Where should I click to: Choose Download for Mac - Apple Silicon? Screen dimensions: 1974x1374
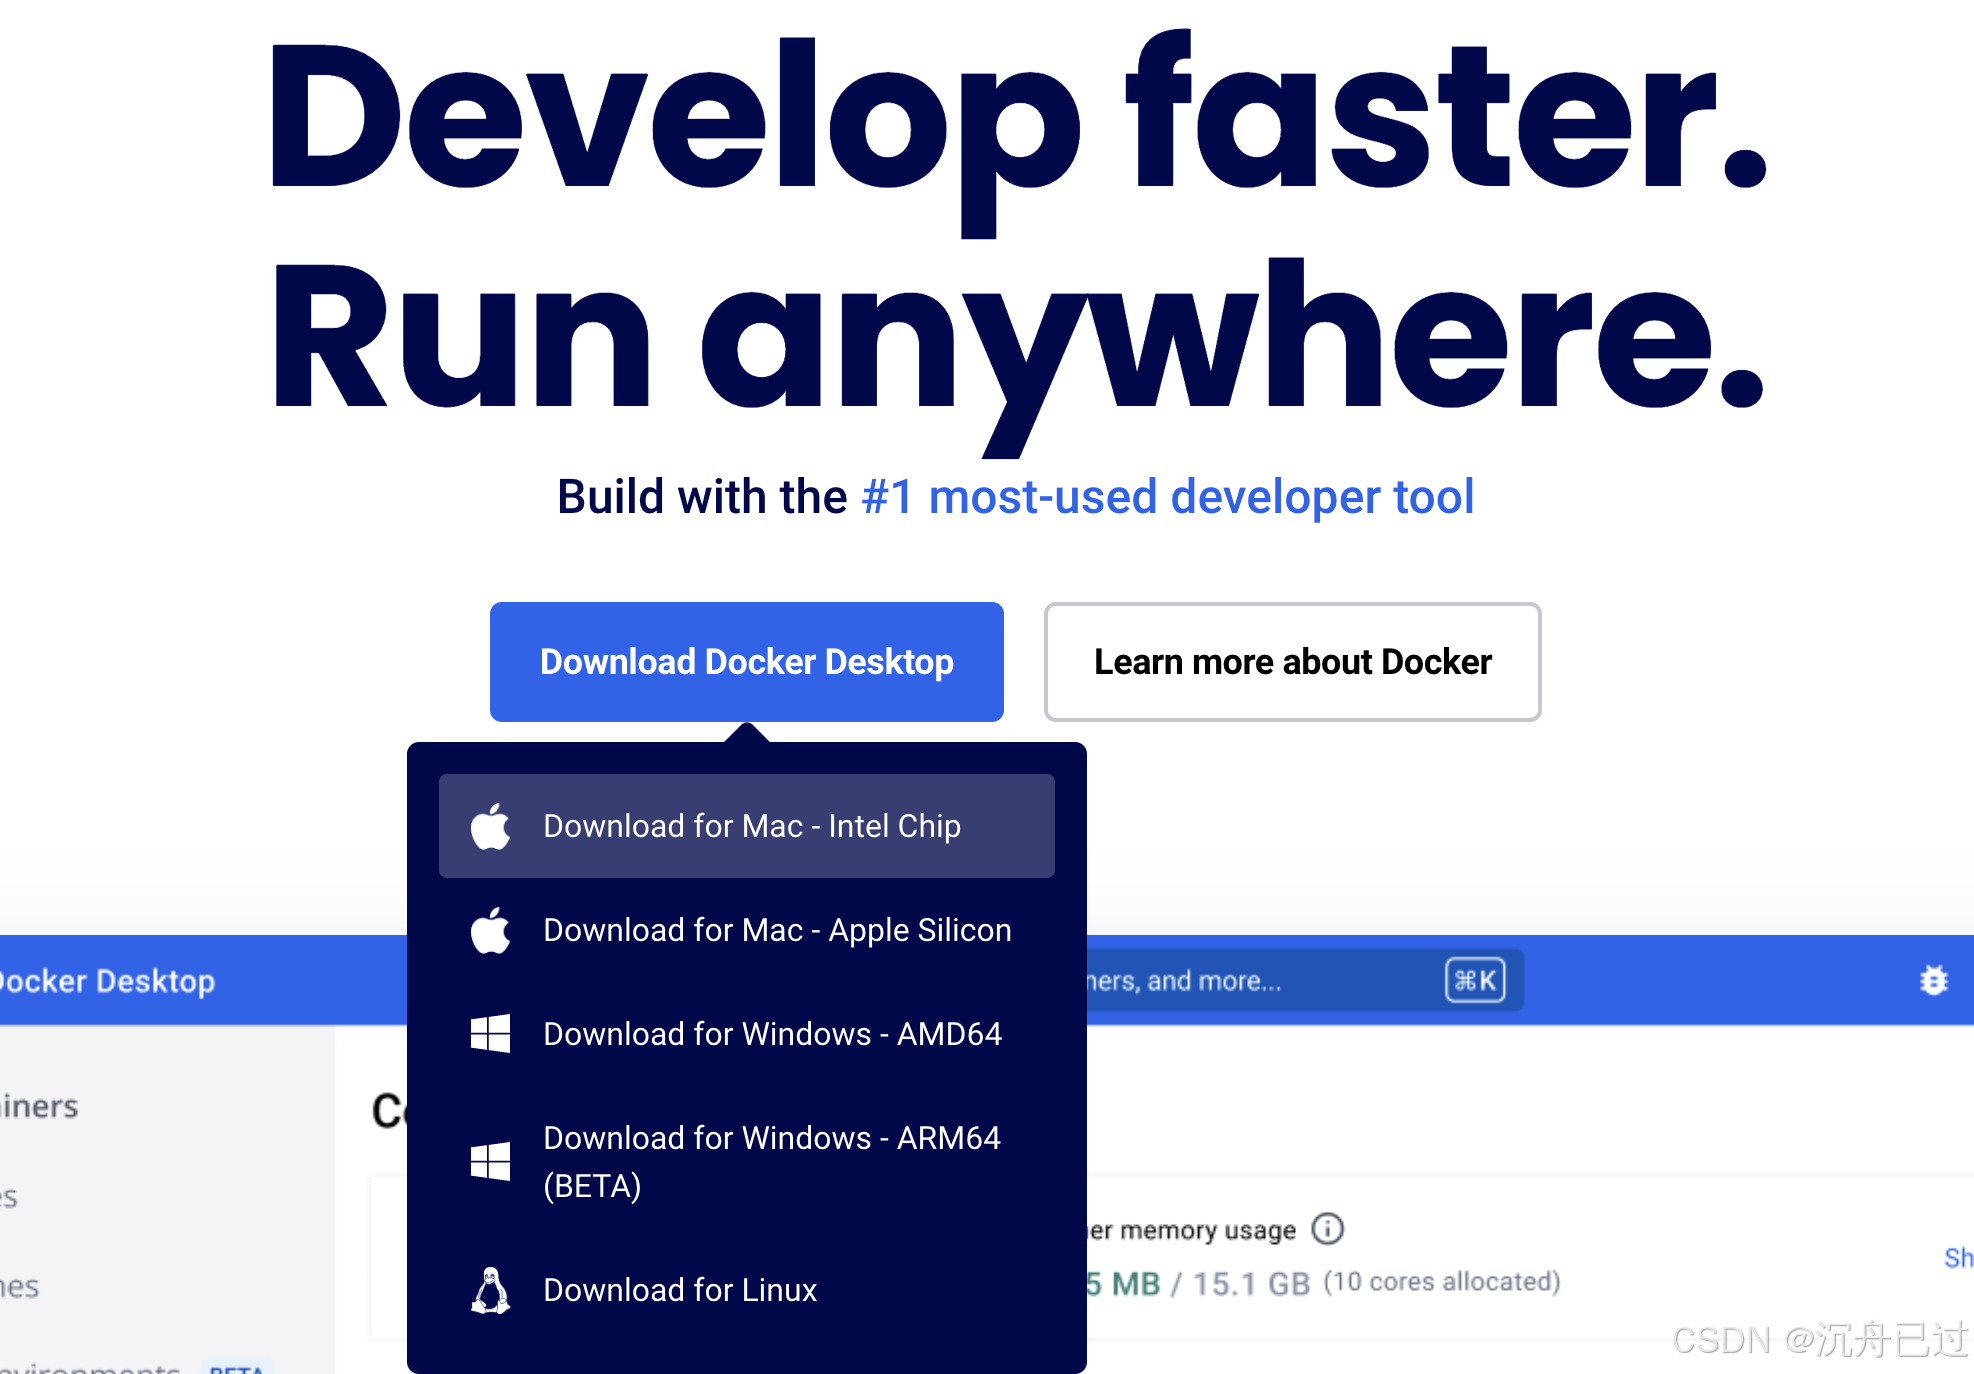click(746, 930)
